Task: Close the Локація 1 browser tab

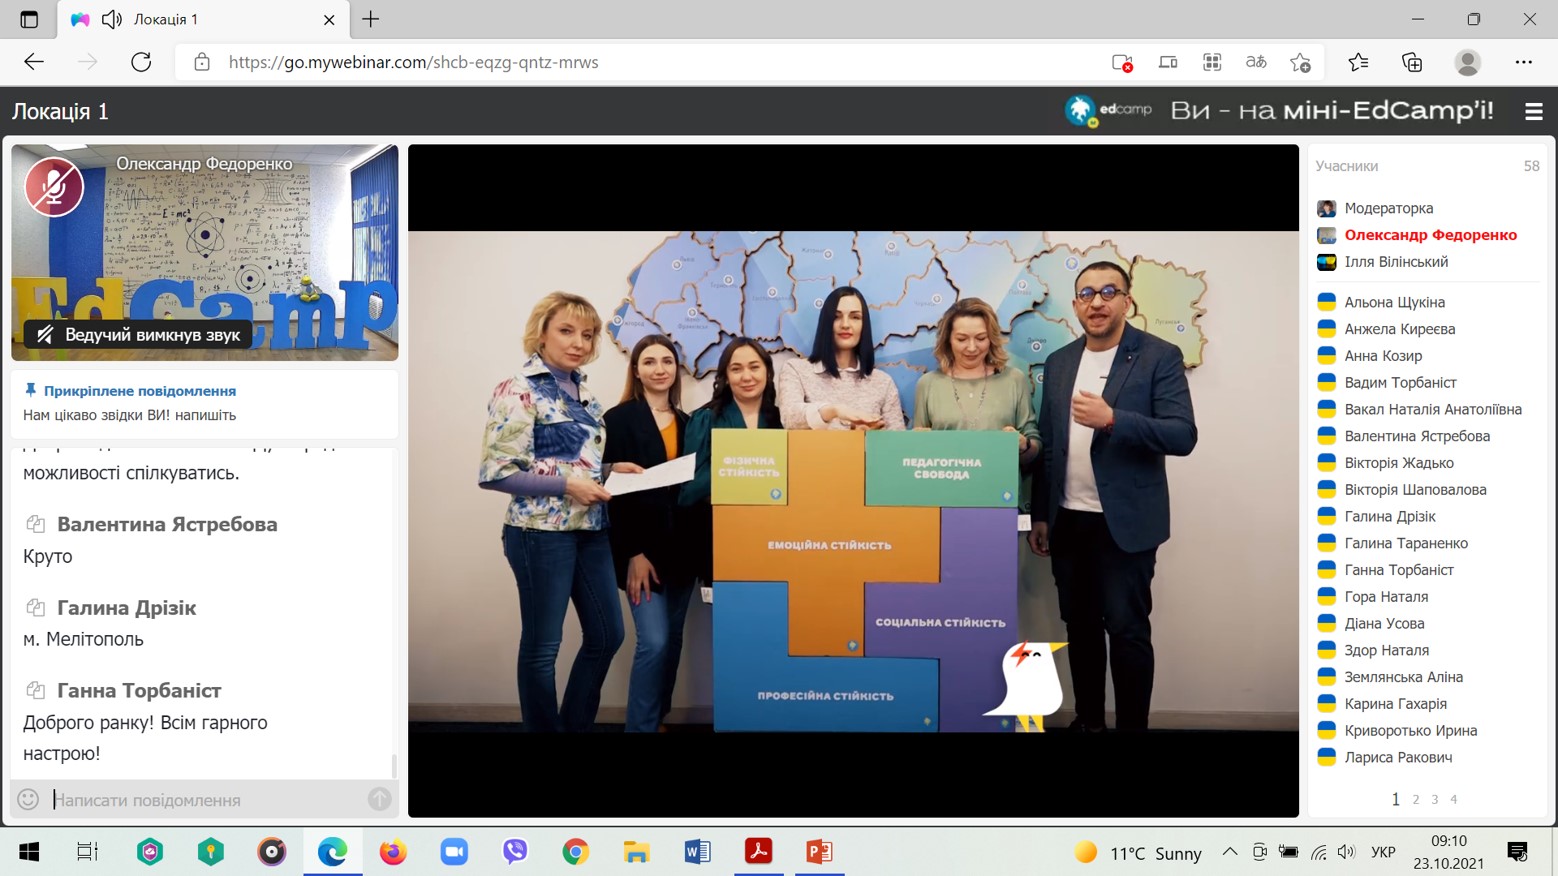Action: (329, 19)
